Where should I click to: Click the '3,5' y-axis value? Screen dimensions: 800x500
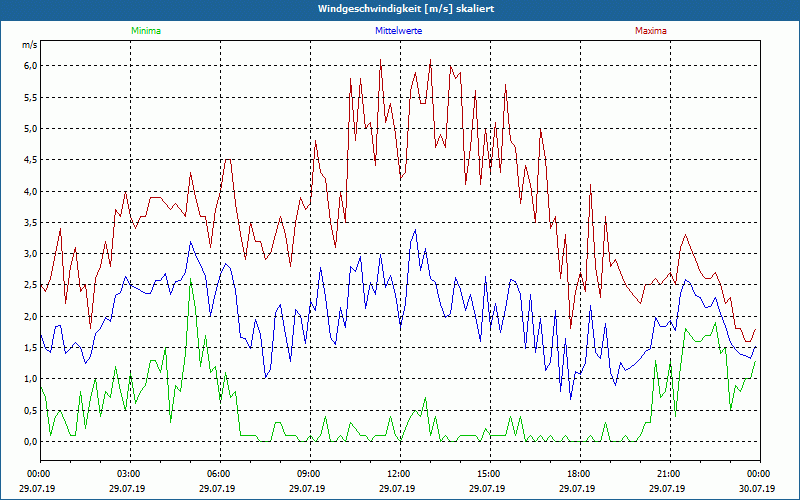[x=31, y=222]
